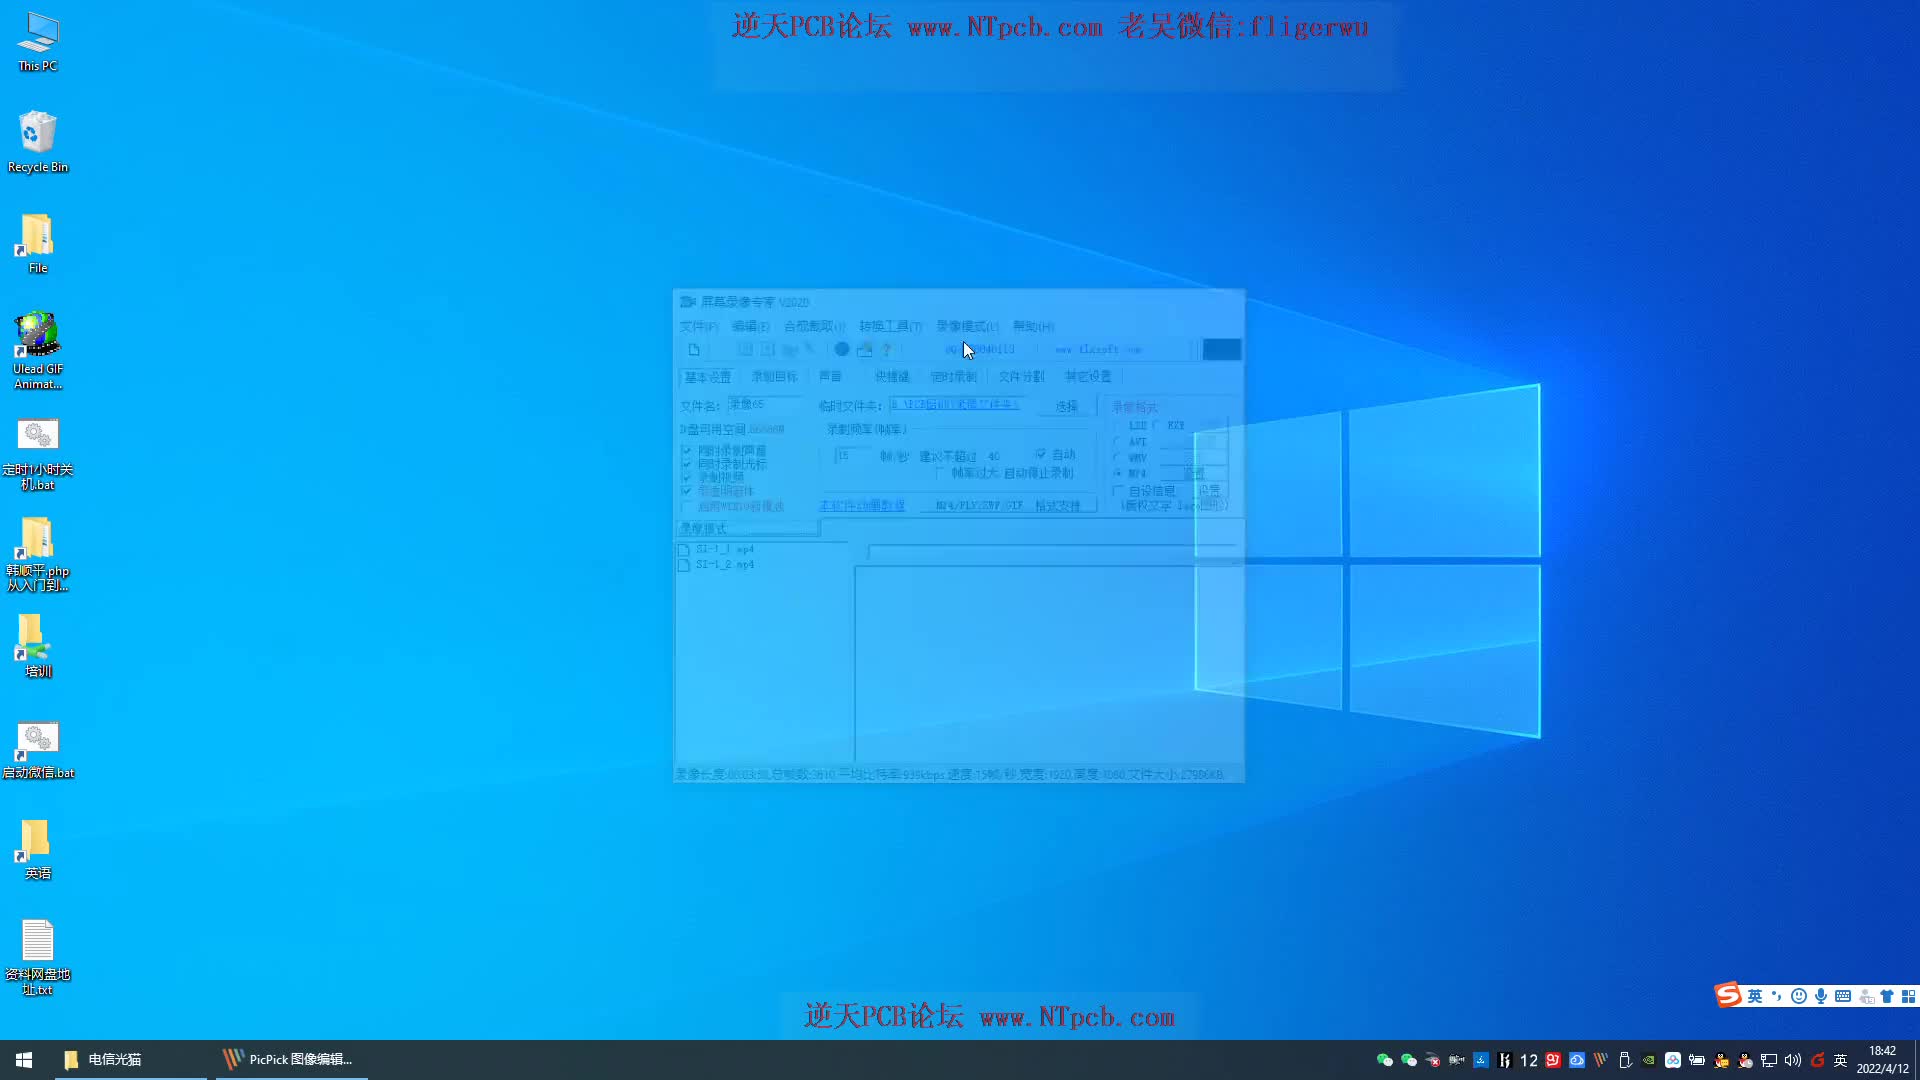Activate Sogou voice input microphone
1920x1080 pixels.
[1821, 996]
